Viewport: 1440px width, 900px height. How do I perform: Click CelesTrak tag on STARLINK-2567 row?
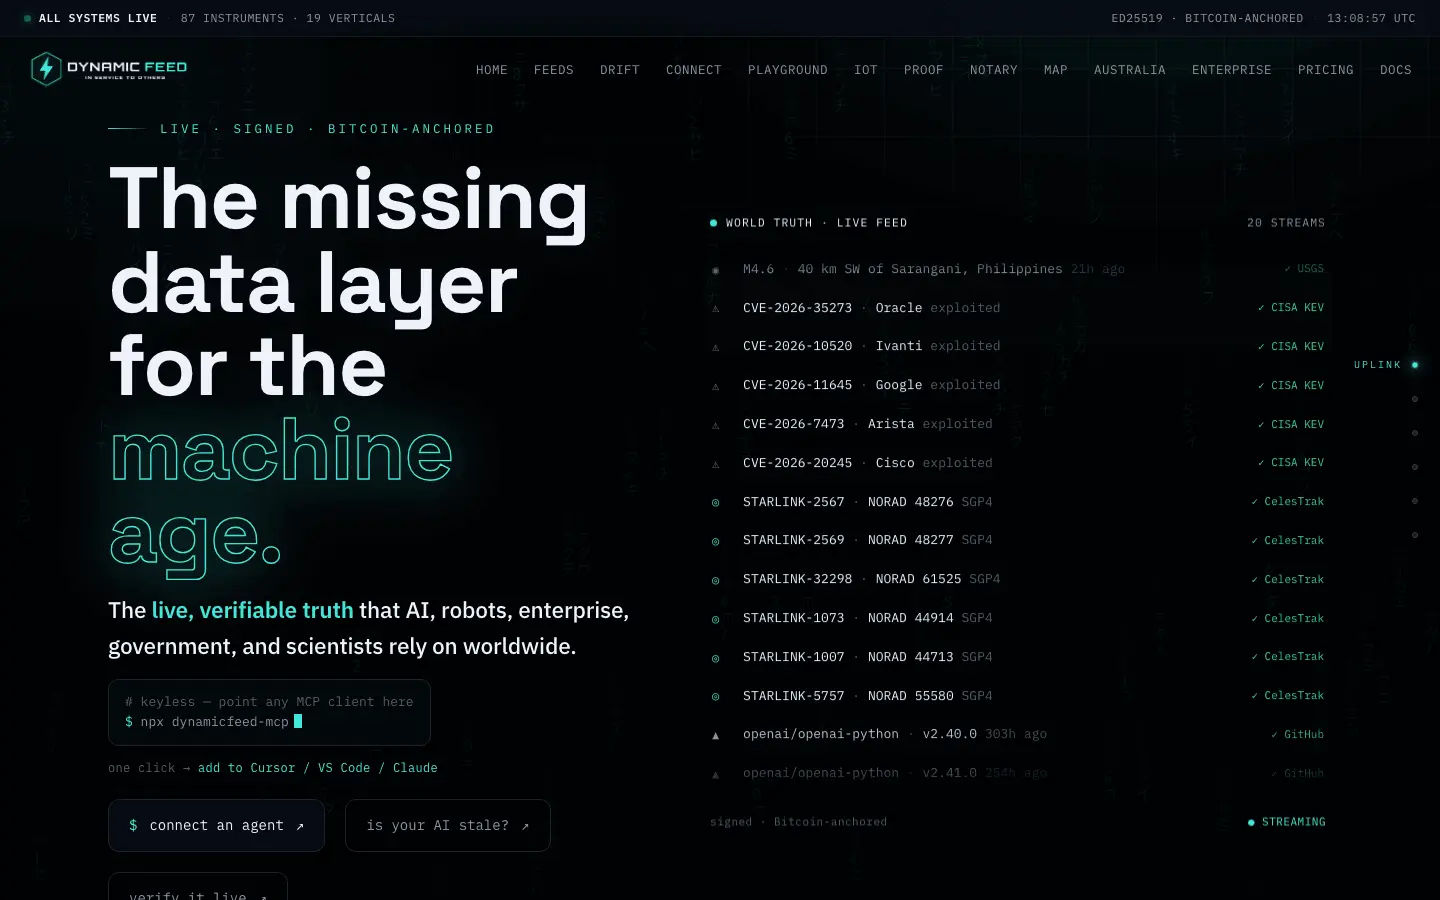pyautogui.click(x=1288, y=502)
